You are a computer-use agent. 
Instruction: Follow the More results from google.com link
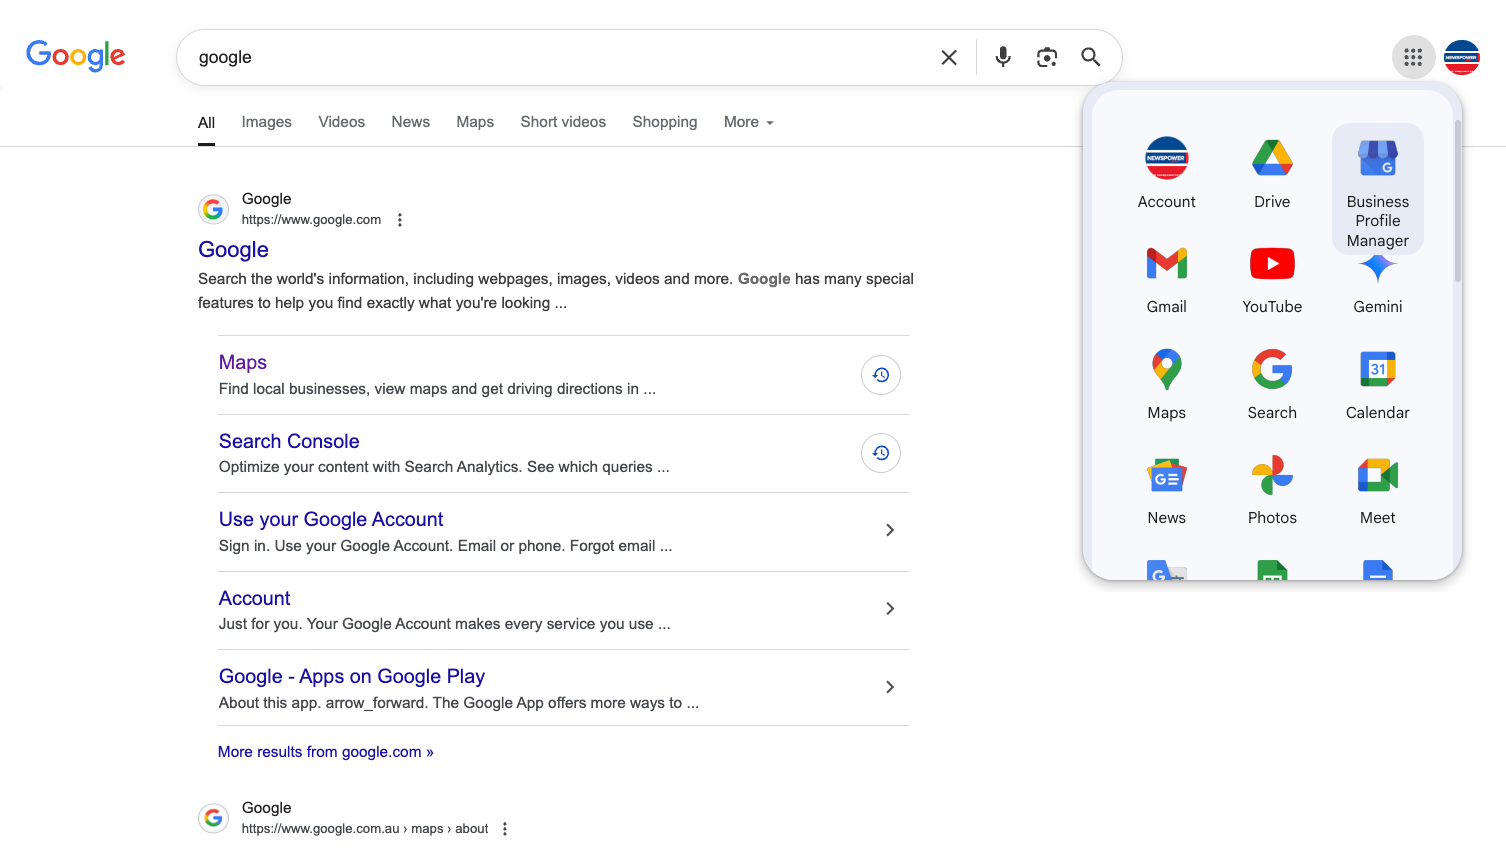(x=326, y=752)
